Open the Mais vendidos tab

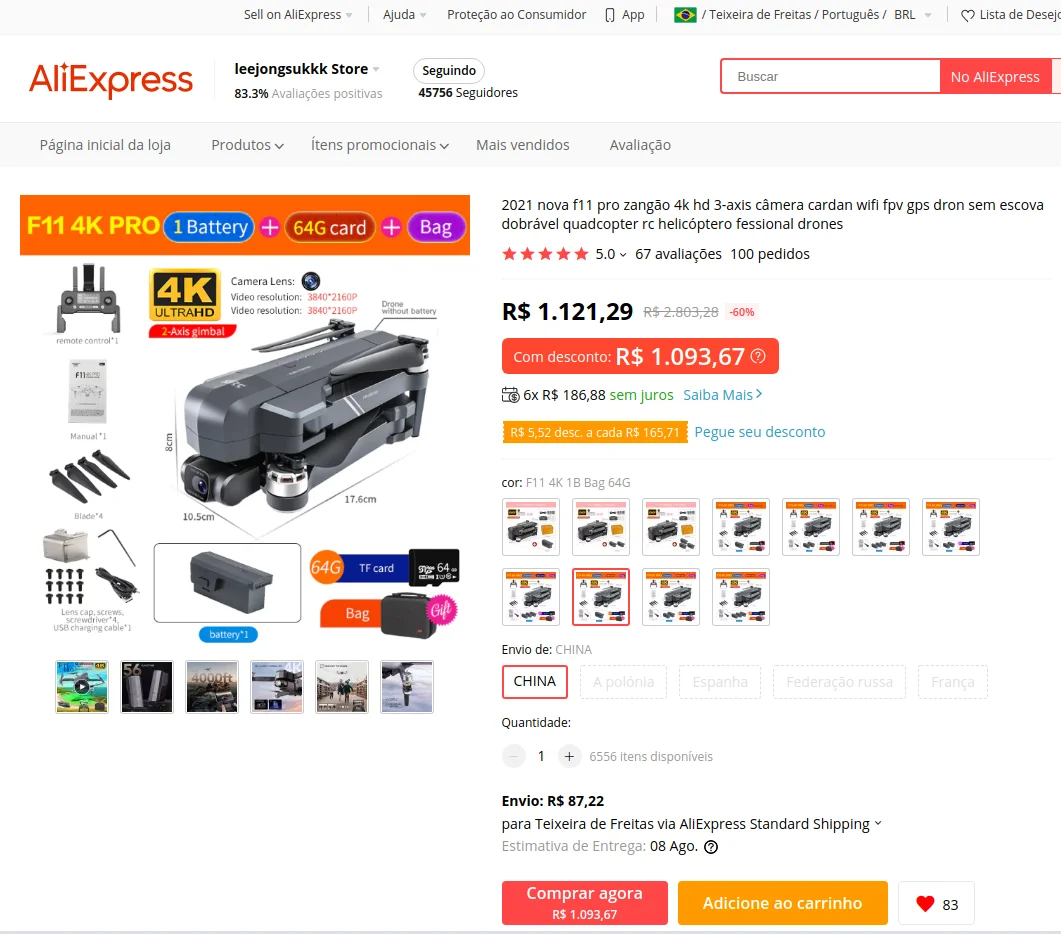tap(522, 145)
